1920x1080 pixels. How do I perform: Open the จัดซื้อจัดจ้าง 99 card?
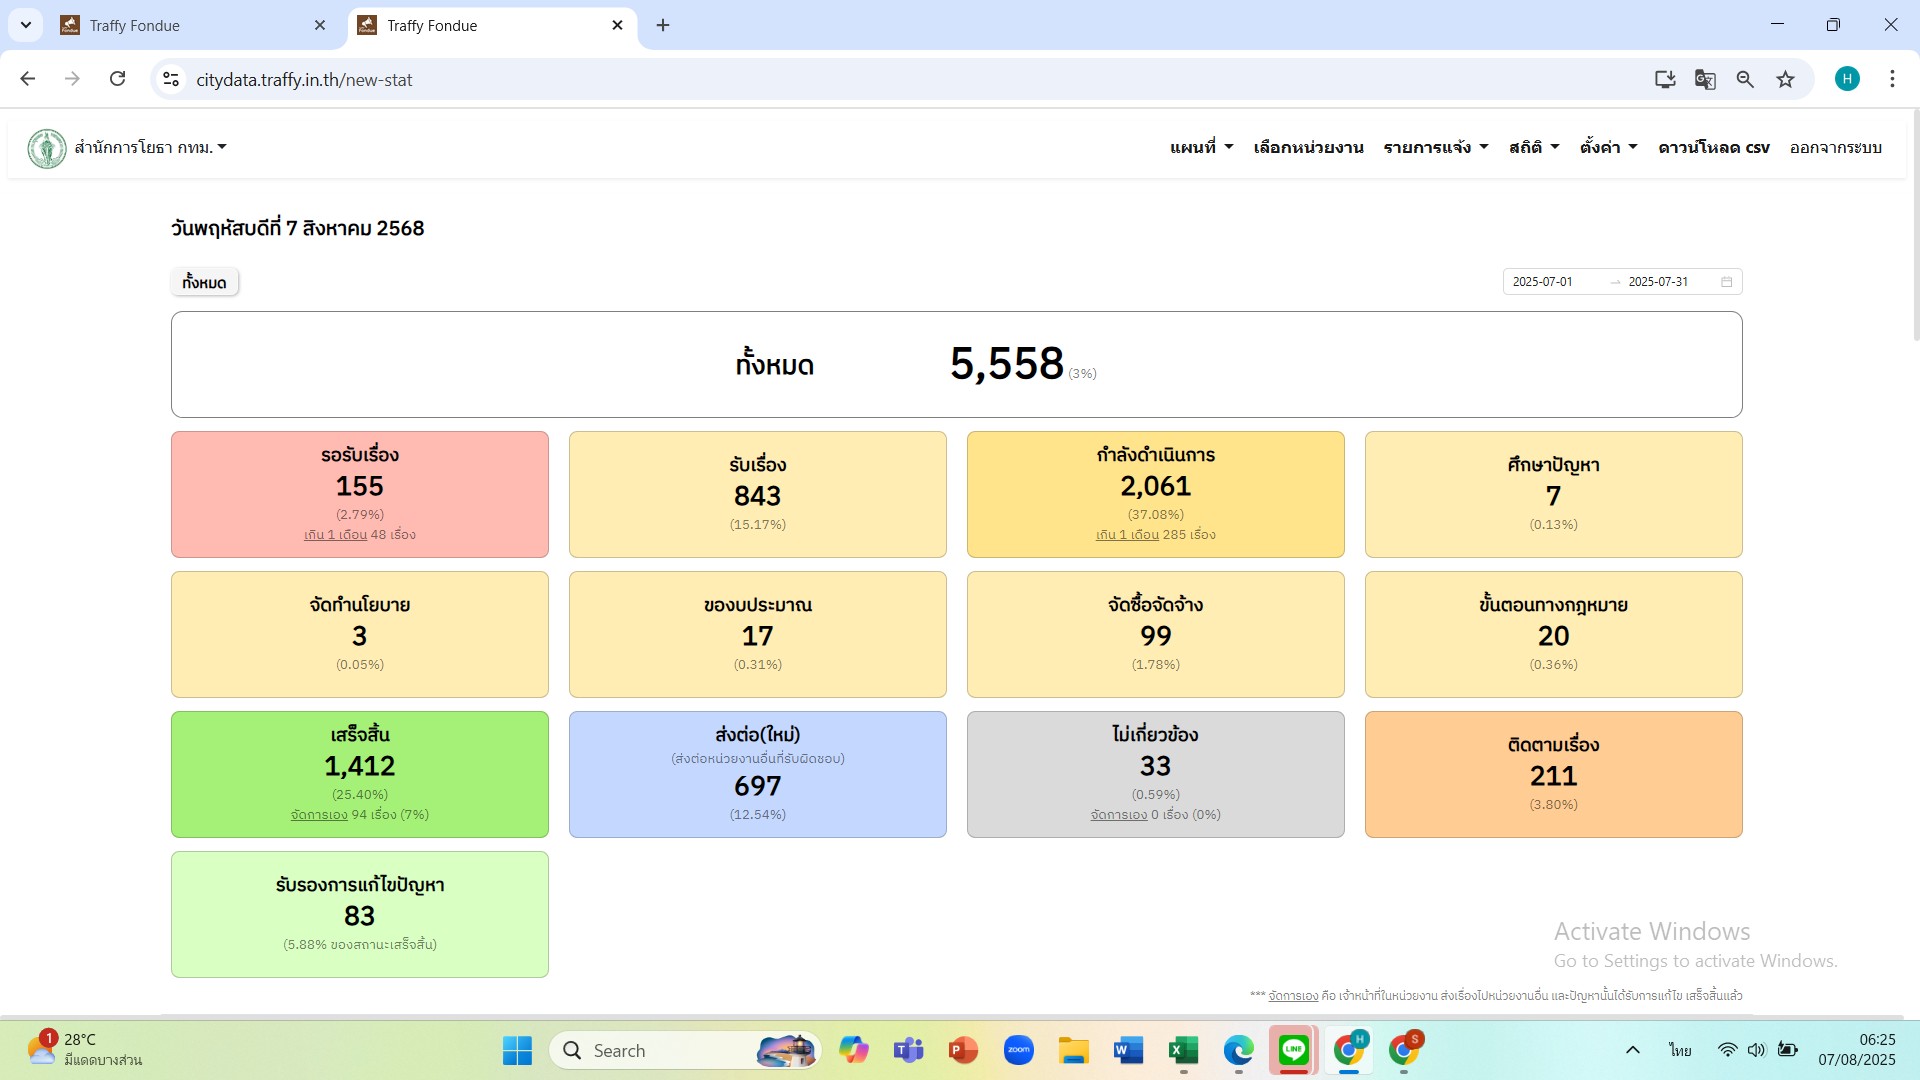(x=1156, y=634)
